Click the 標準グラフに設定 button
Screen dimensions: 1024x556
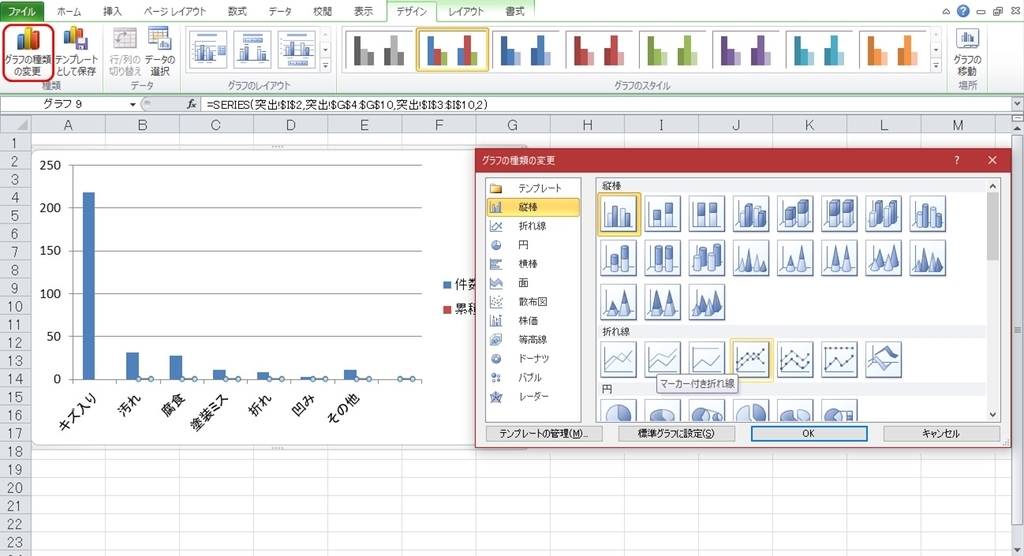676,433
